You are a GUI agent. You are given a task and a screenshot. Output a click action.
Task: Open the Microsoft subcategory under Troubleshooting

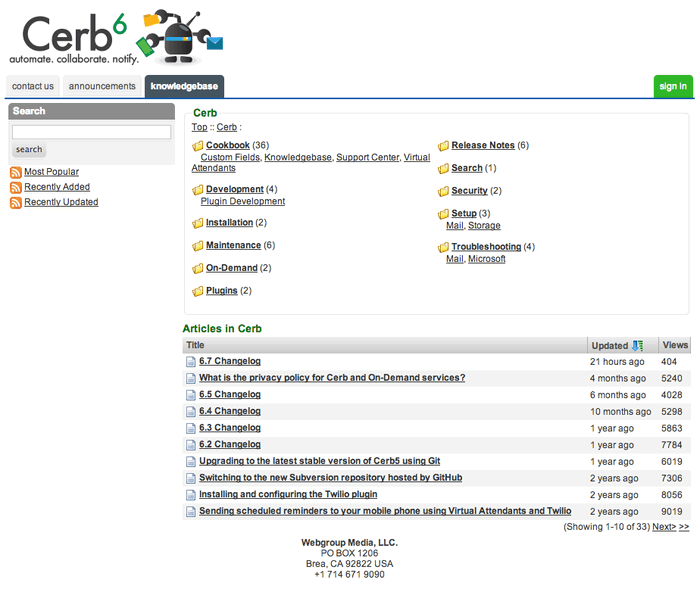coord(487,259)
